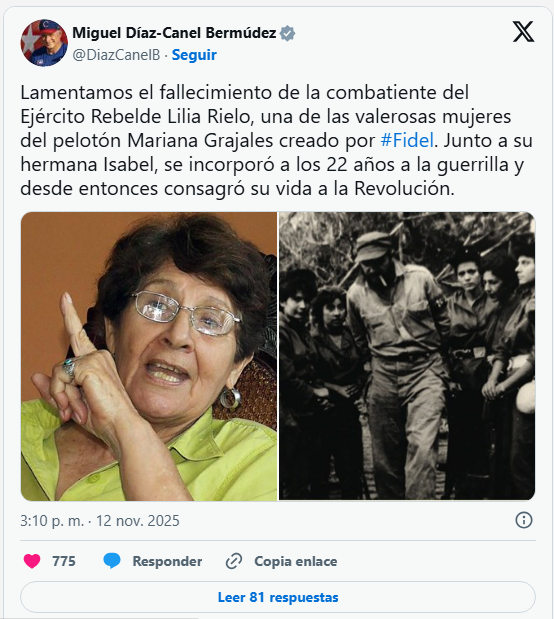Click the blue reply speech bubble icon
554x619 pixels.
112,561
